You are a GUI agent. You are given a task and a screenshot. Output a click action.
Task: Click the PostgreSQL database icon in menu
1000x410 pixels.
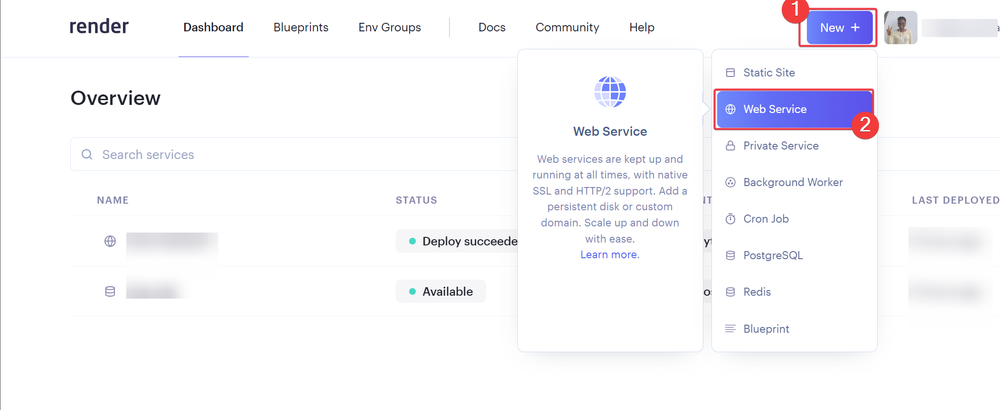(730, 256)
